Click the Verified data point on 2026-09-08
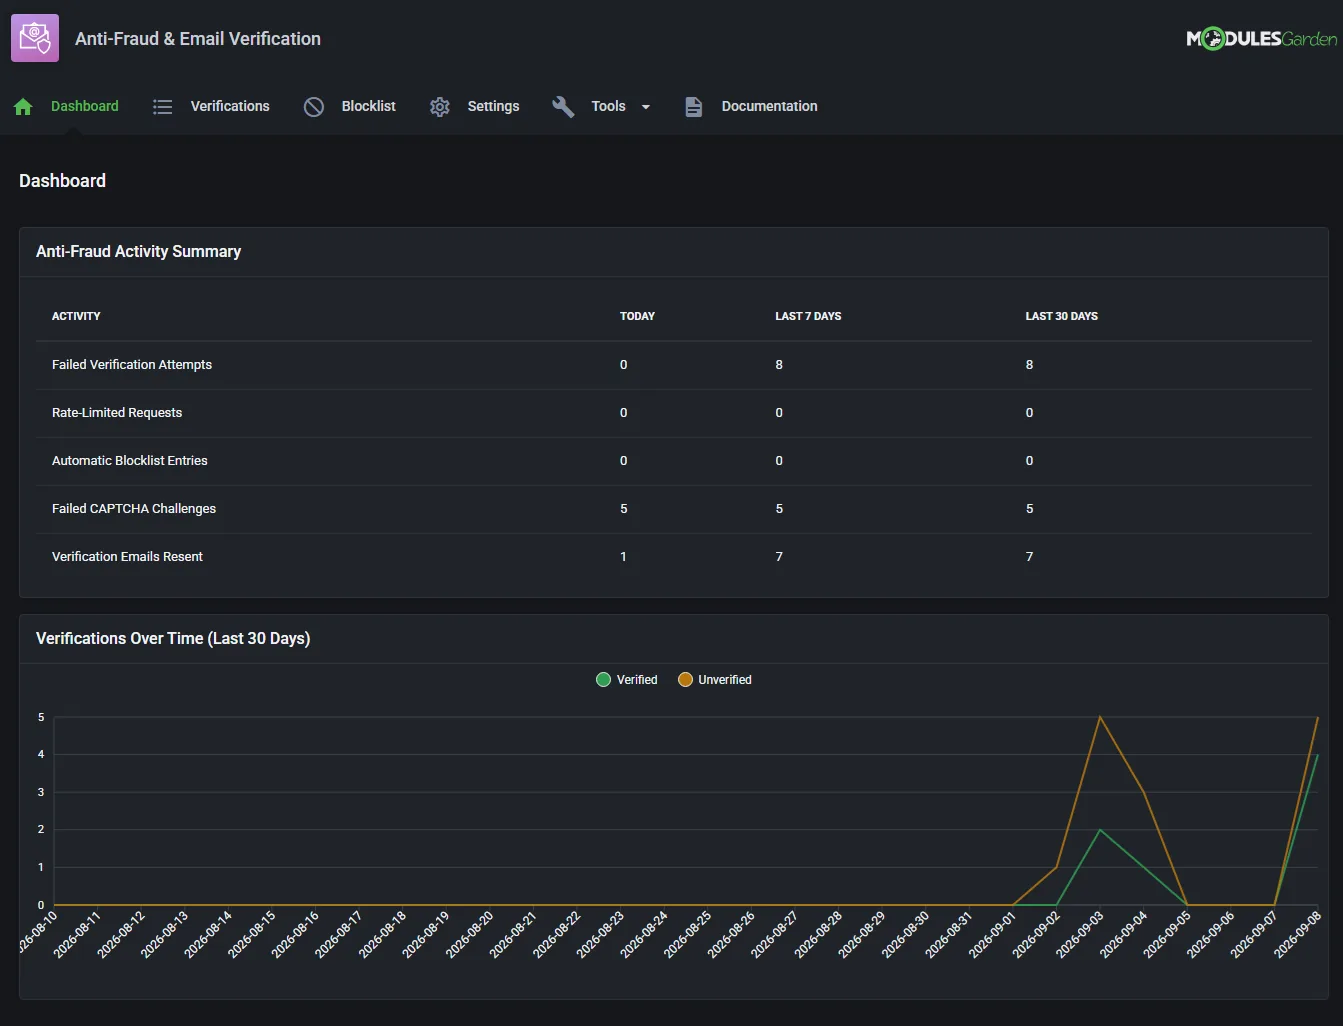Viewport: 1343px width, 1026px height. point(1318,755)
